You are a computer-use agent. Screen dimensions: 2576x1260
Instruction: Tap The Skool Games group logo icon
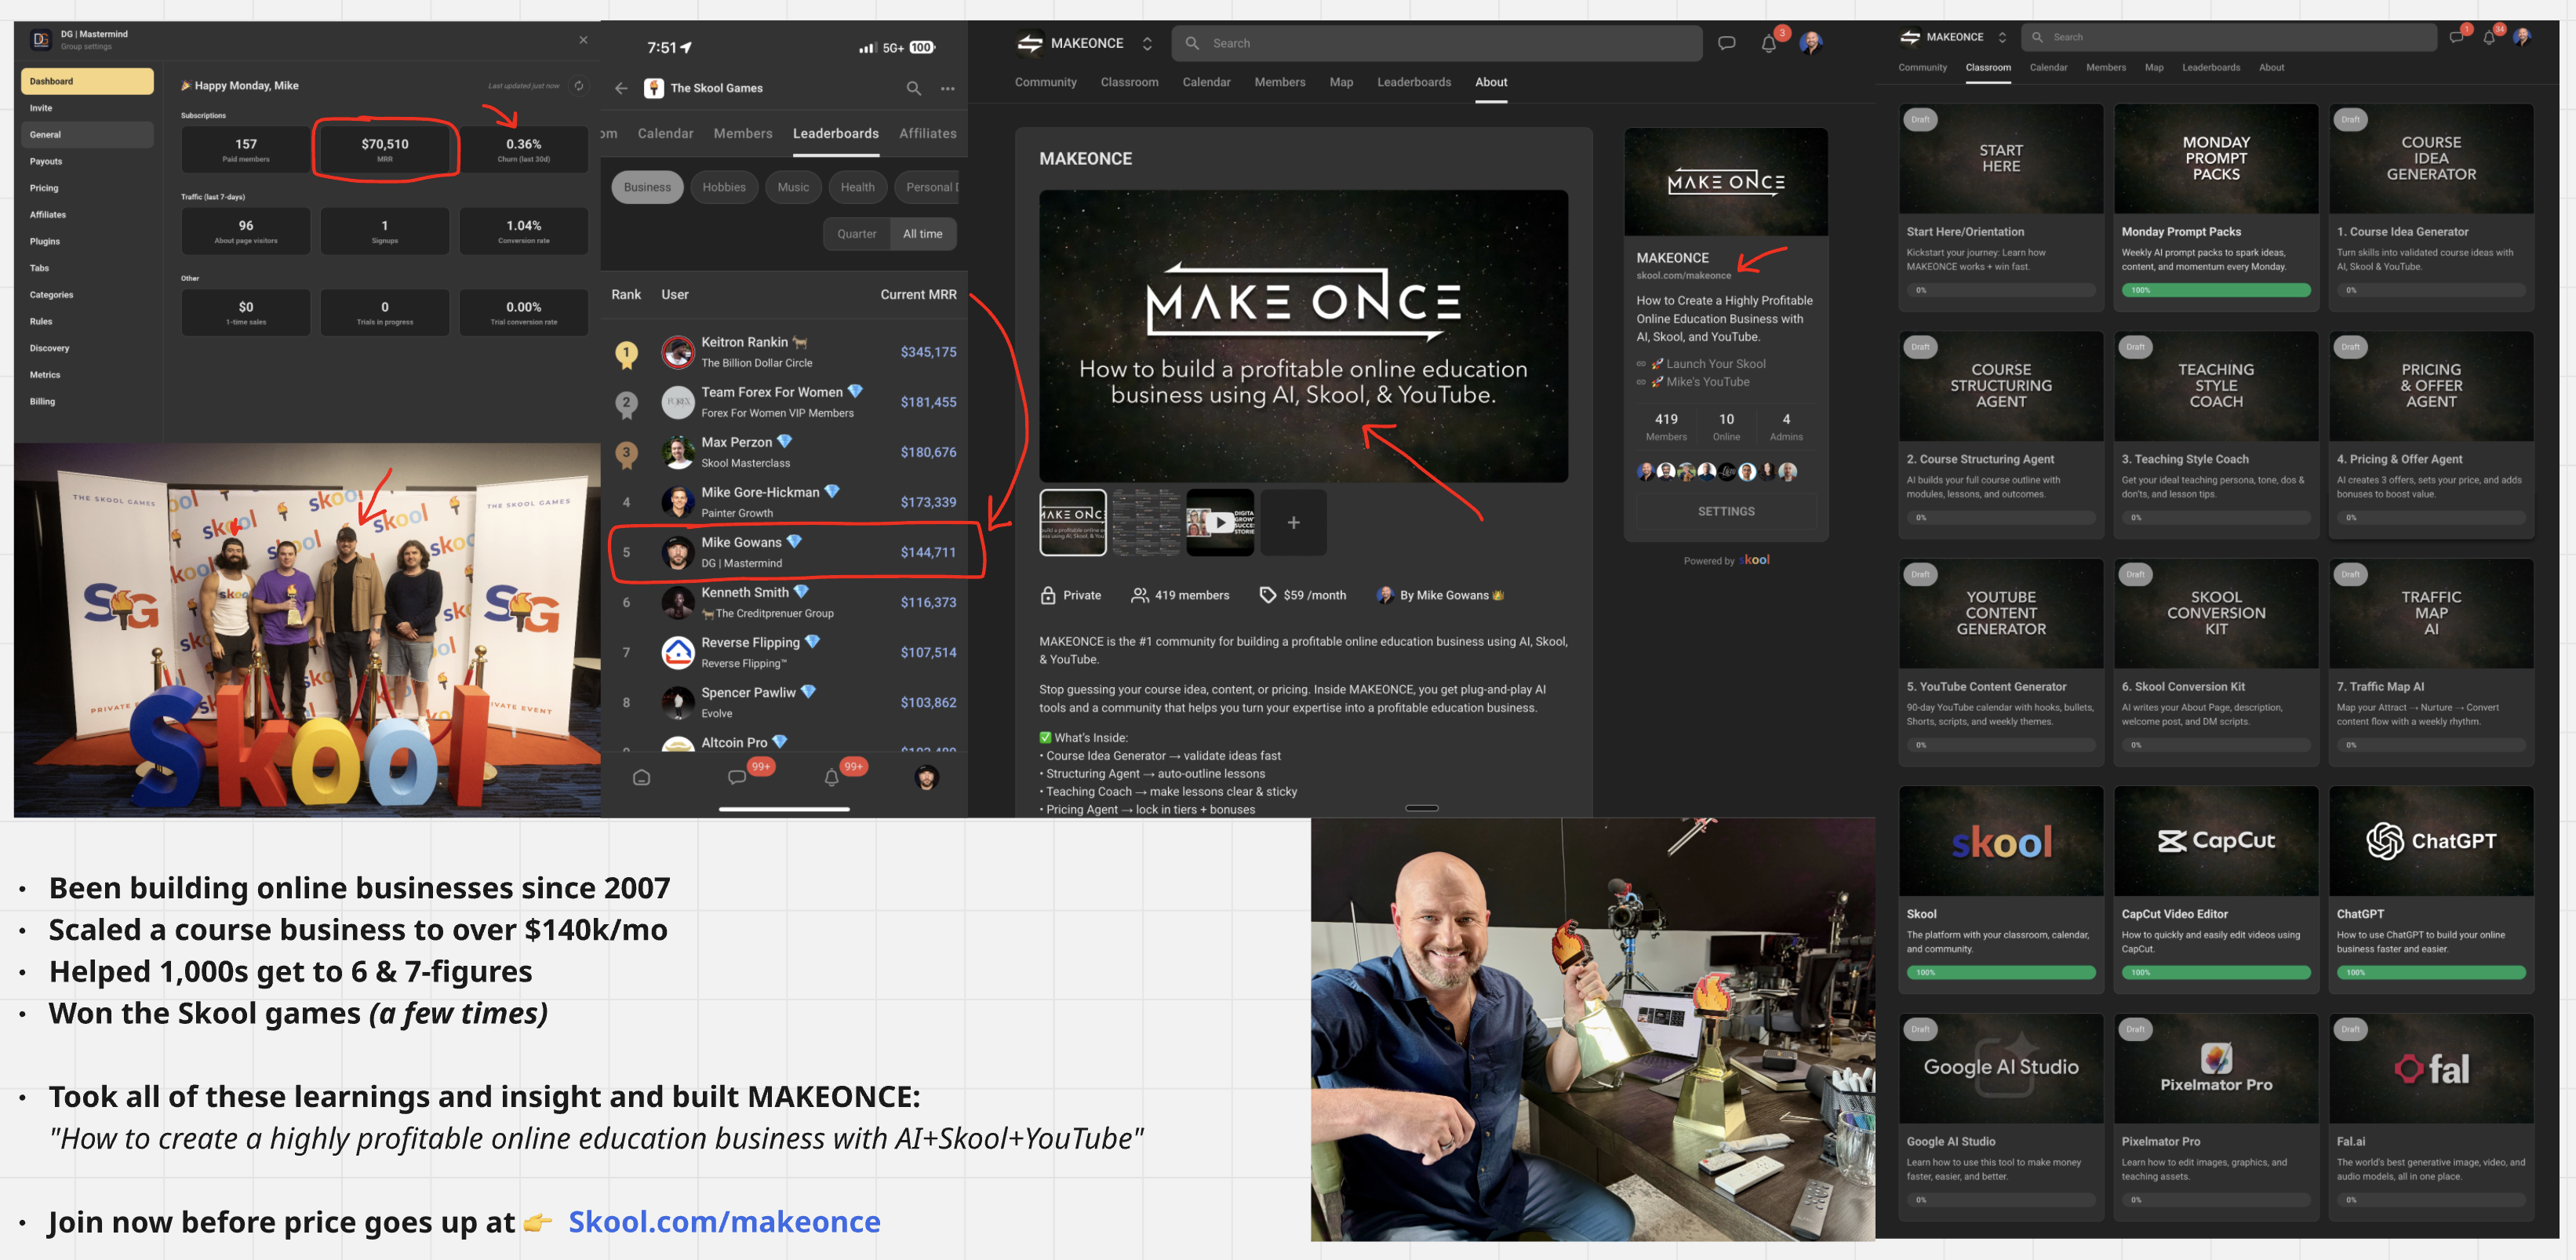[653, 88]
